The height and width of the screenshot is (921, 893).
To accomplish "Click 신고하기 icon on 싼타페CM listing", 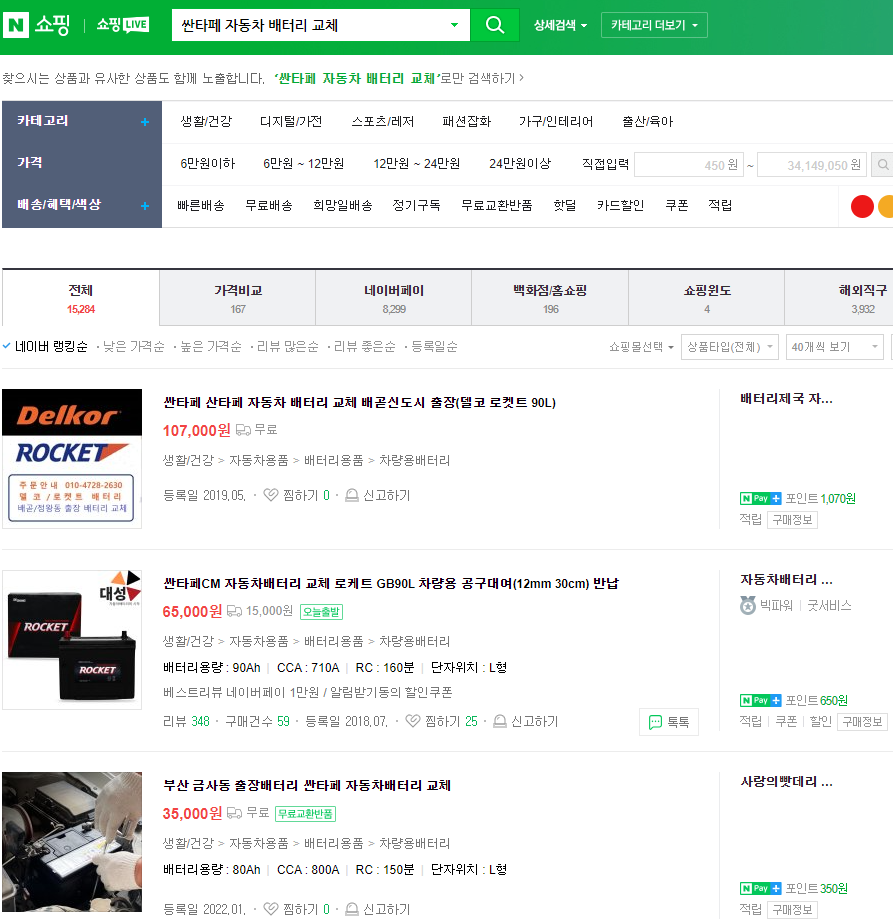I will coord(499,721).
